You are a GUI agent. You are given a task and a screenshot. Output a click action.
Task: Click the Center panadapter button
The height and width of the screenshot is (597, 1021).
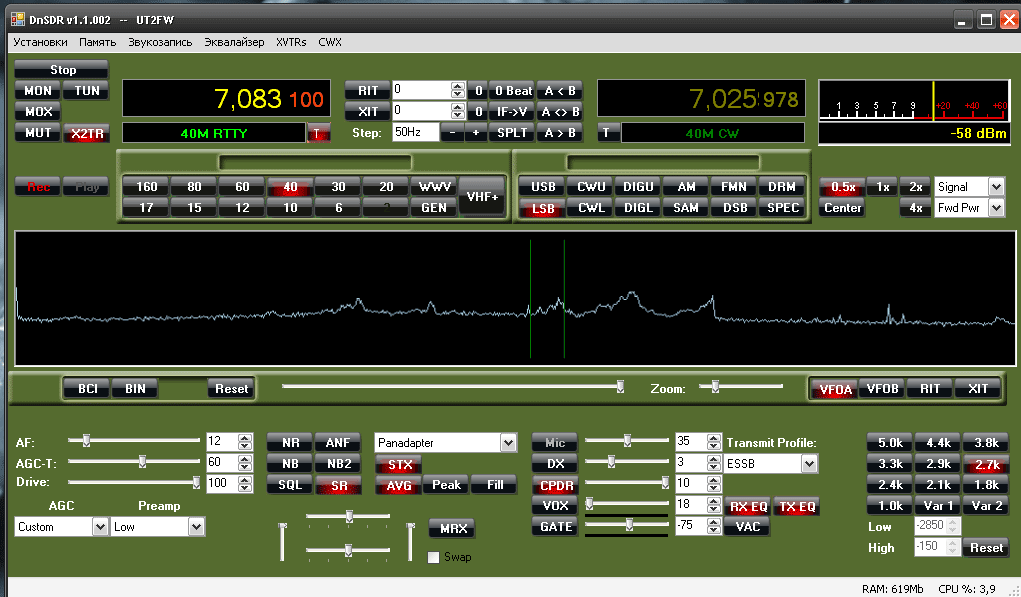click(x=843, y=208)
